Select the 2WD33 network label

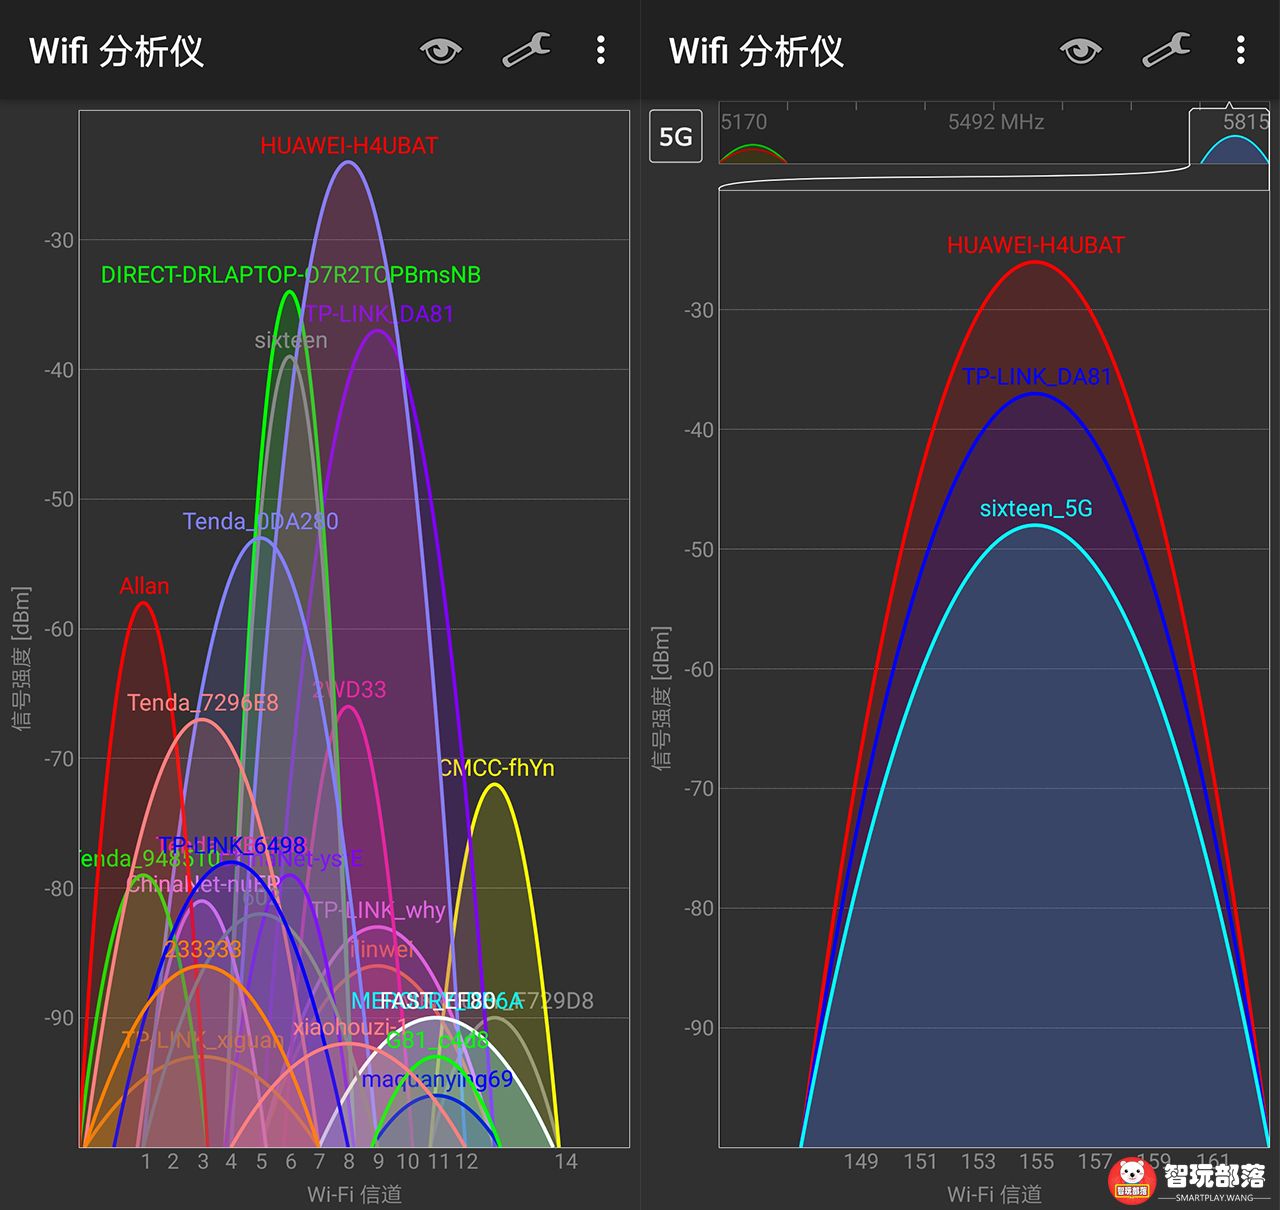tap(349, 690)
